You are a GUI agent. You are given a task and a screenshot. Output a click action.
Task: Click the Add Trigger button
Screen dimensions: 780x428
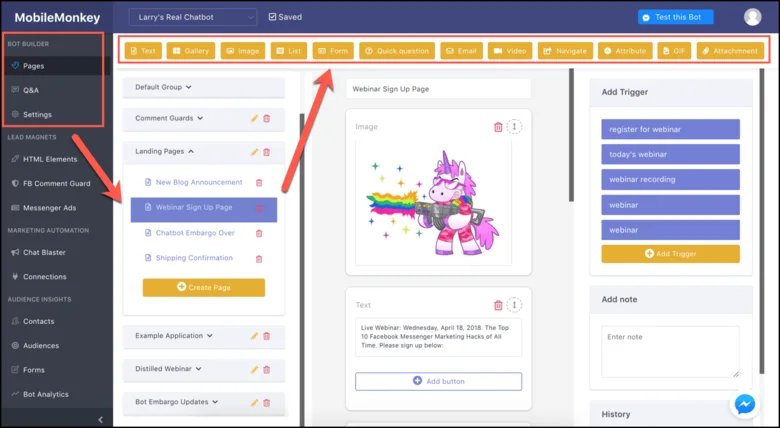671,254
